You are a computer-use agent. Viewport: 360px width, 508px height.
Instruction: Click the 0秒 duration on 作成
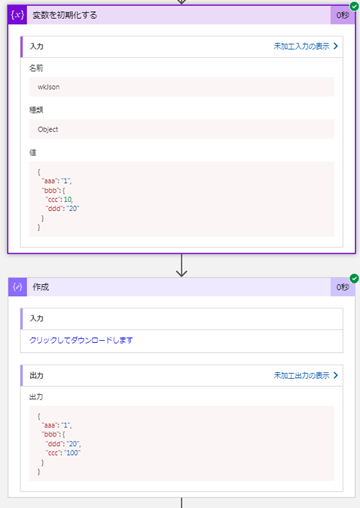tap(343, 287)
